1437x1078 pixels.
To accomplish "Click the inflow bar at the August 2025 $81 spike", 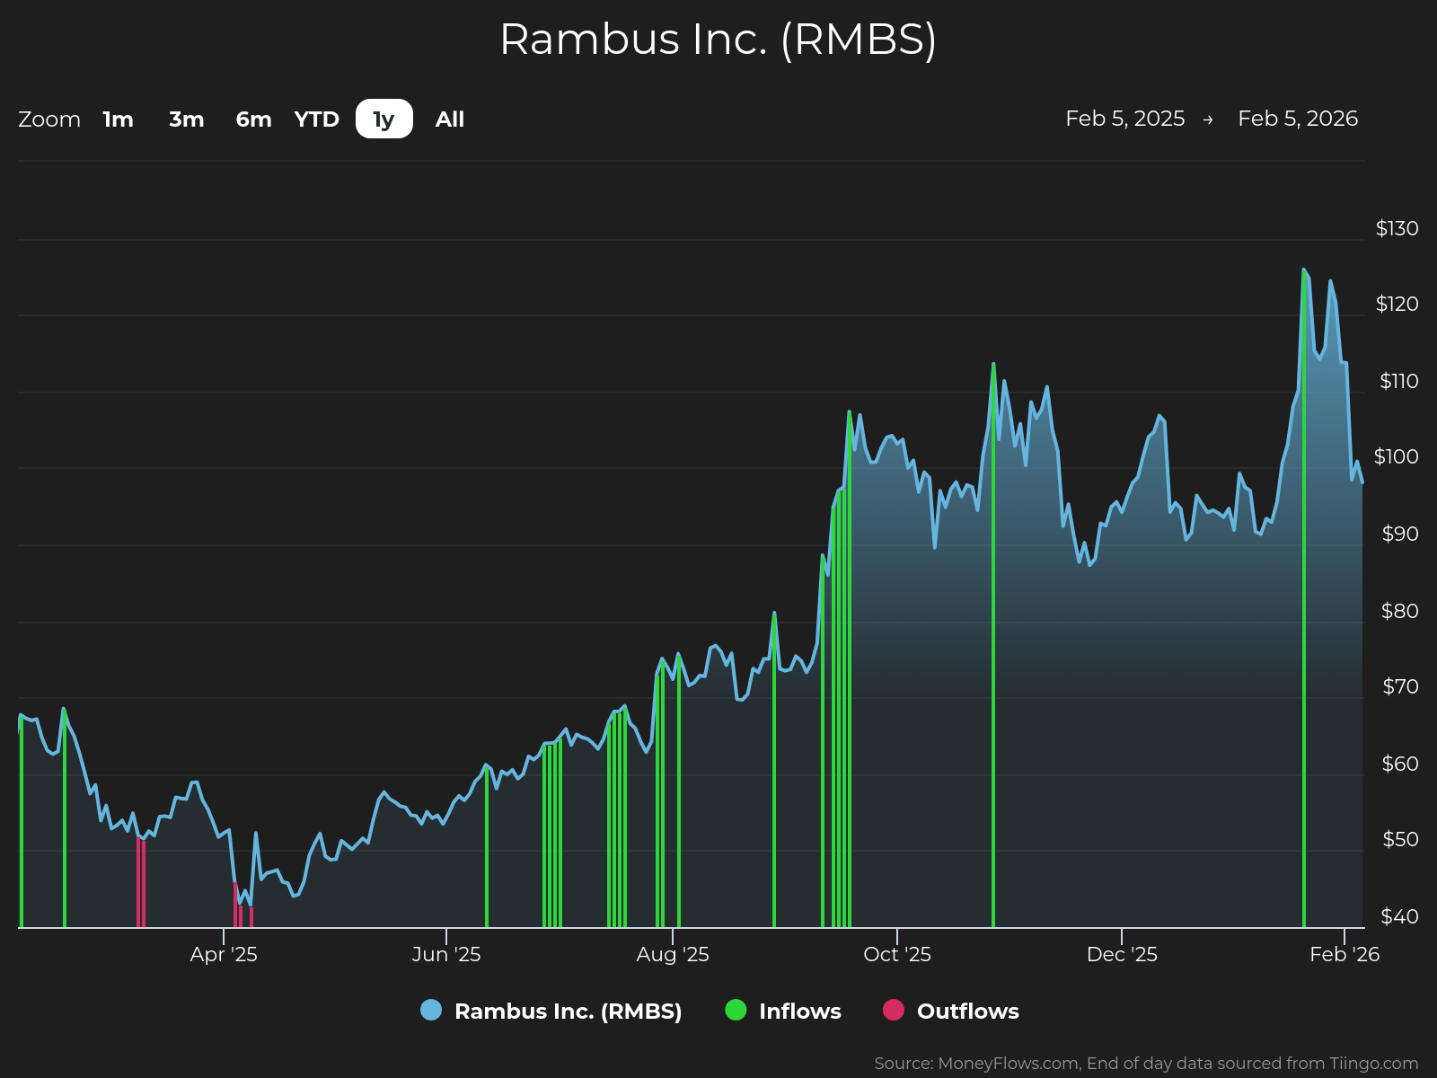I will (x=774, y=770).
